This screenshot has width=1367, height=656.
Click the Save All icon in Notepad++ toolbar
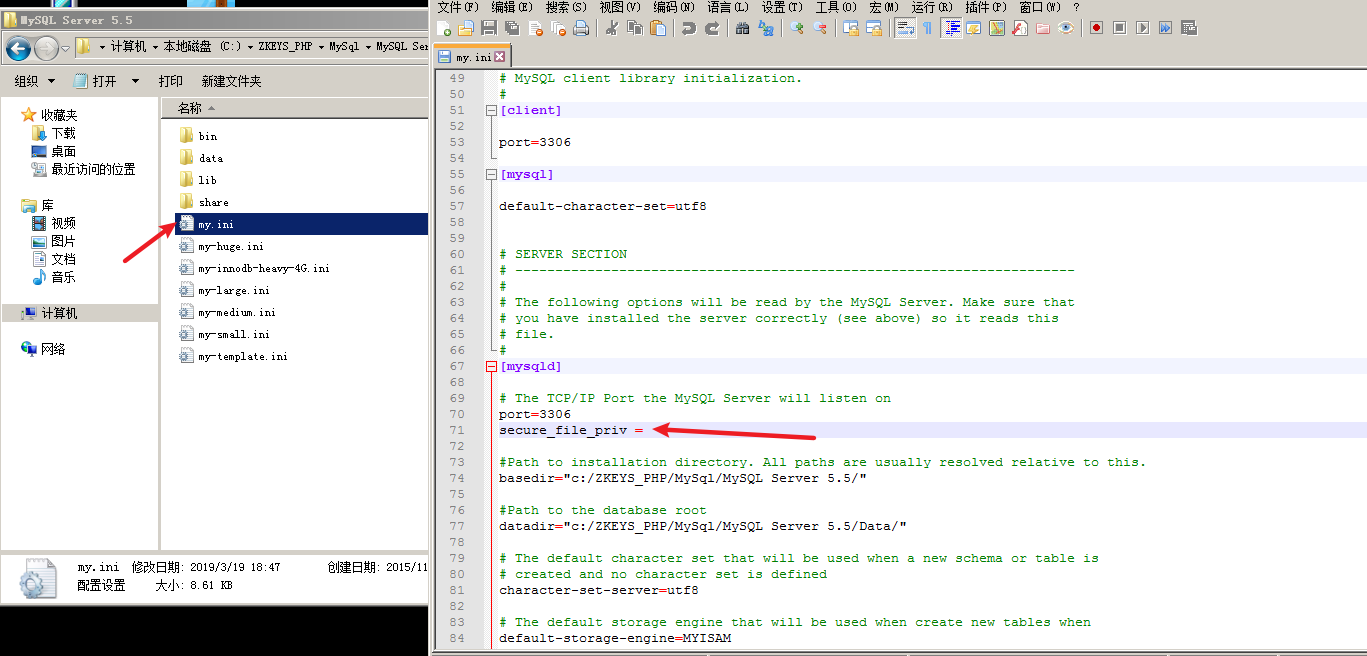click(512, 28)
